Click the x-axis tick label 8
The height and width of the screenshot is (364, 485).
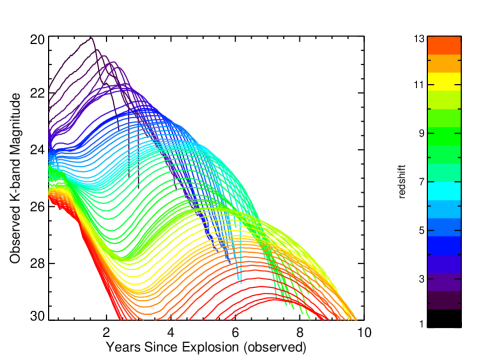point(300,332)
